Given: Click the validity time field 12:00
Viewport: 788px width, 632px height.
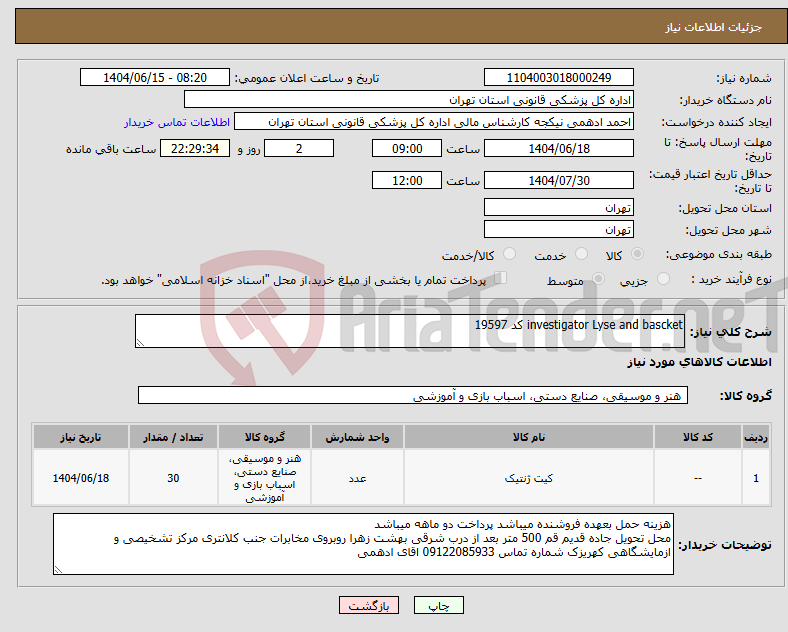Looking at the screenshot, I should (407, 180).
